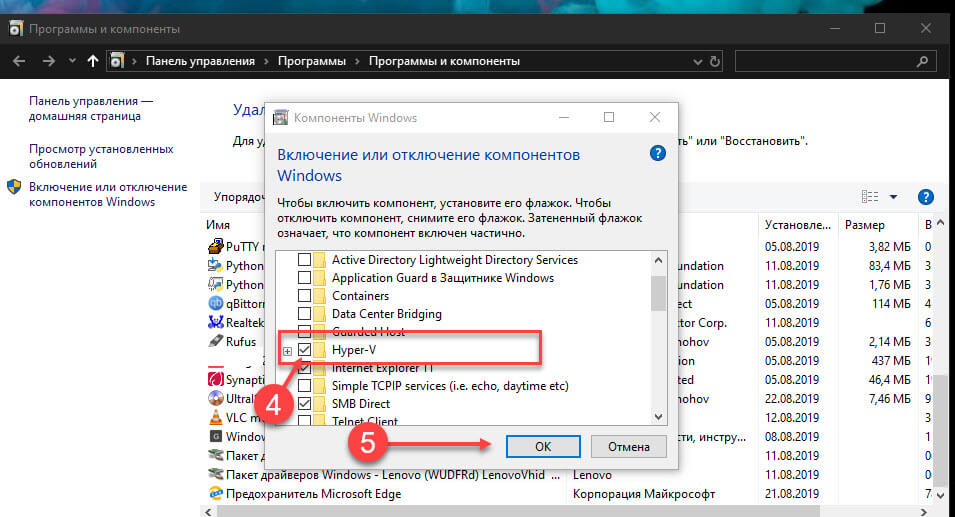Sort by Установлено column header
The width and height of the screenshot is (955, 517).
(798, 225)
